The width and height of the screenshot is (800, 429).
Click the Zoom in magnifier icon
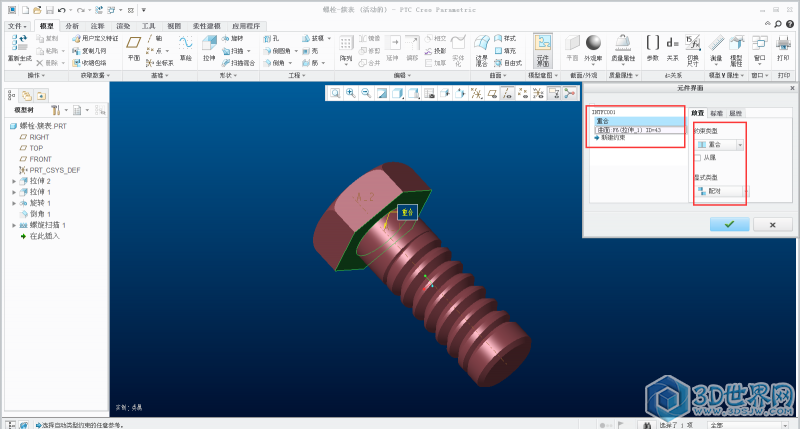pyautogui.click(x=351, y=93)
